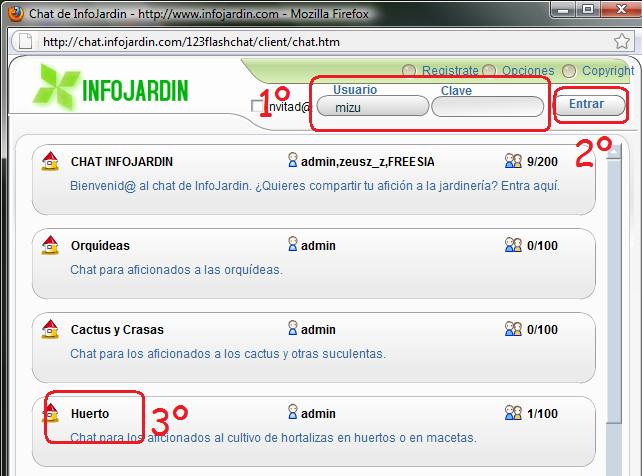This screenshot has height=476, width=642.
Task: Click the Firefox logo in title bar
Action: click(x=16, y=13)
